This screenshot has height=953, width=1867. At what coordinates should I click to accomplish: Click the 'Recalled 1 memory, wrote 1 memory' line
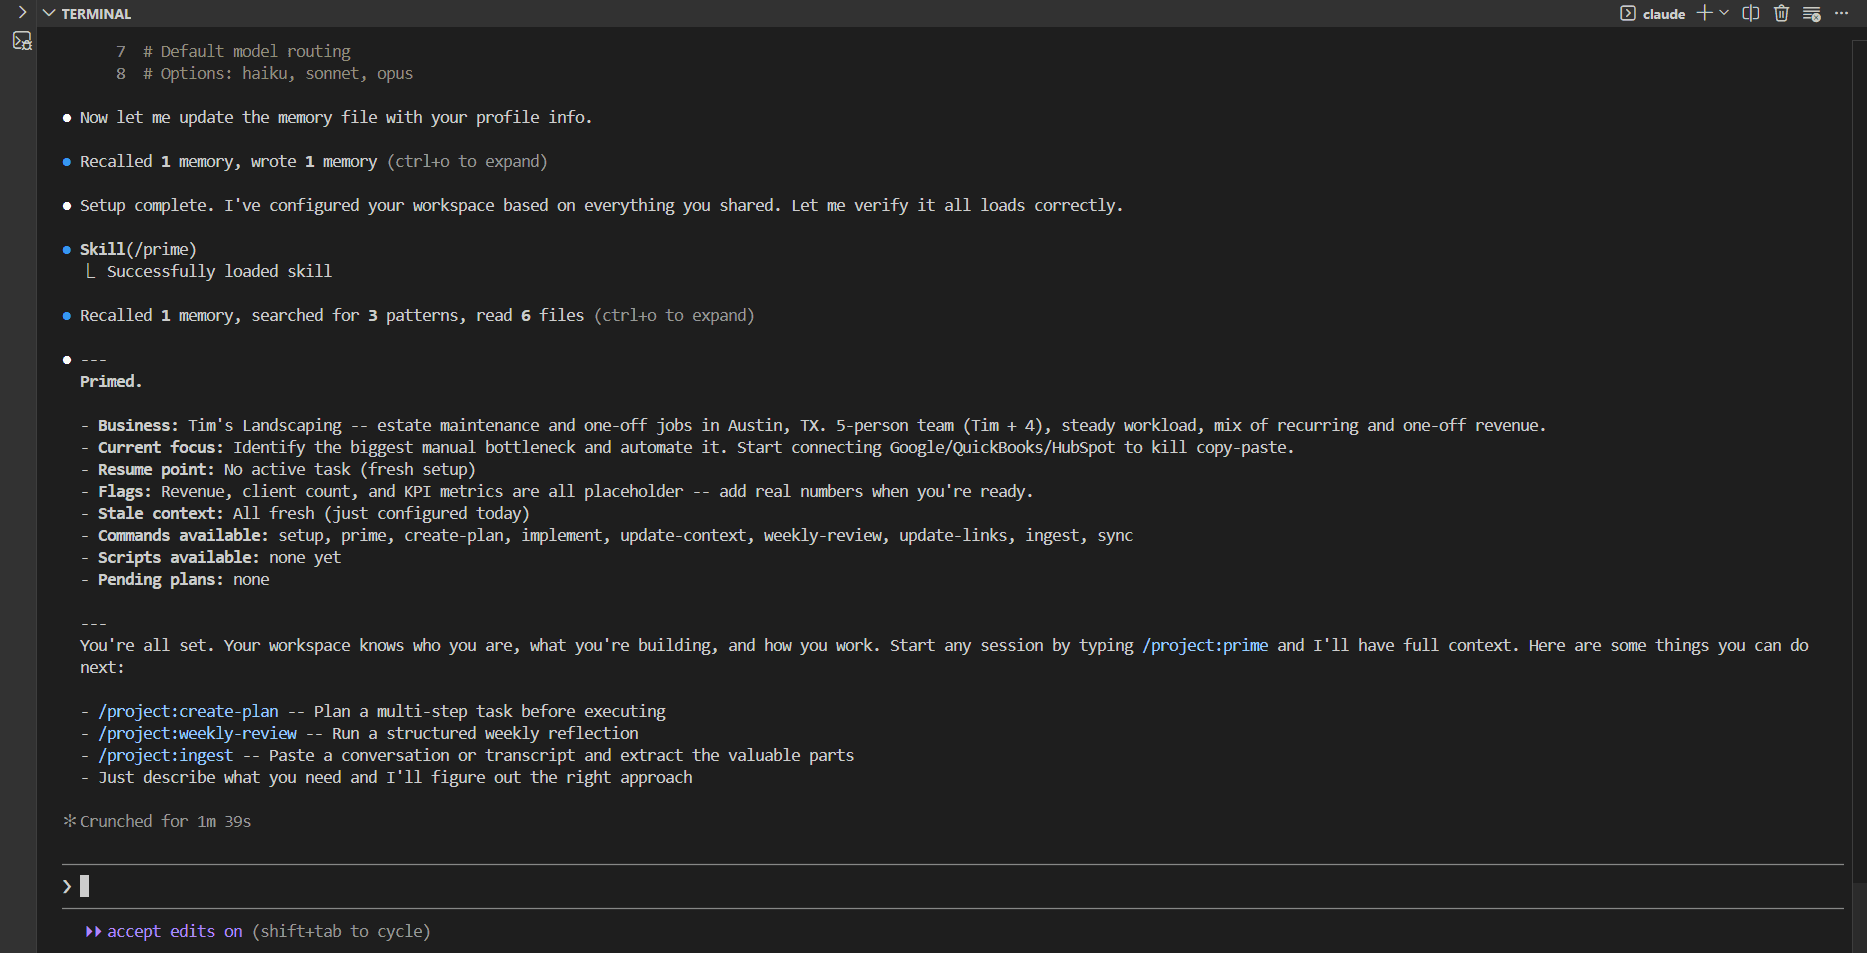pos(228,161)
